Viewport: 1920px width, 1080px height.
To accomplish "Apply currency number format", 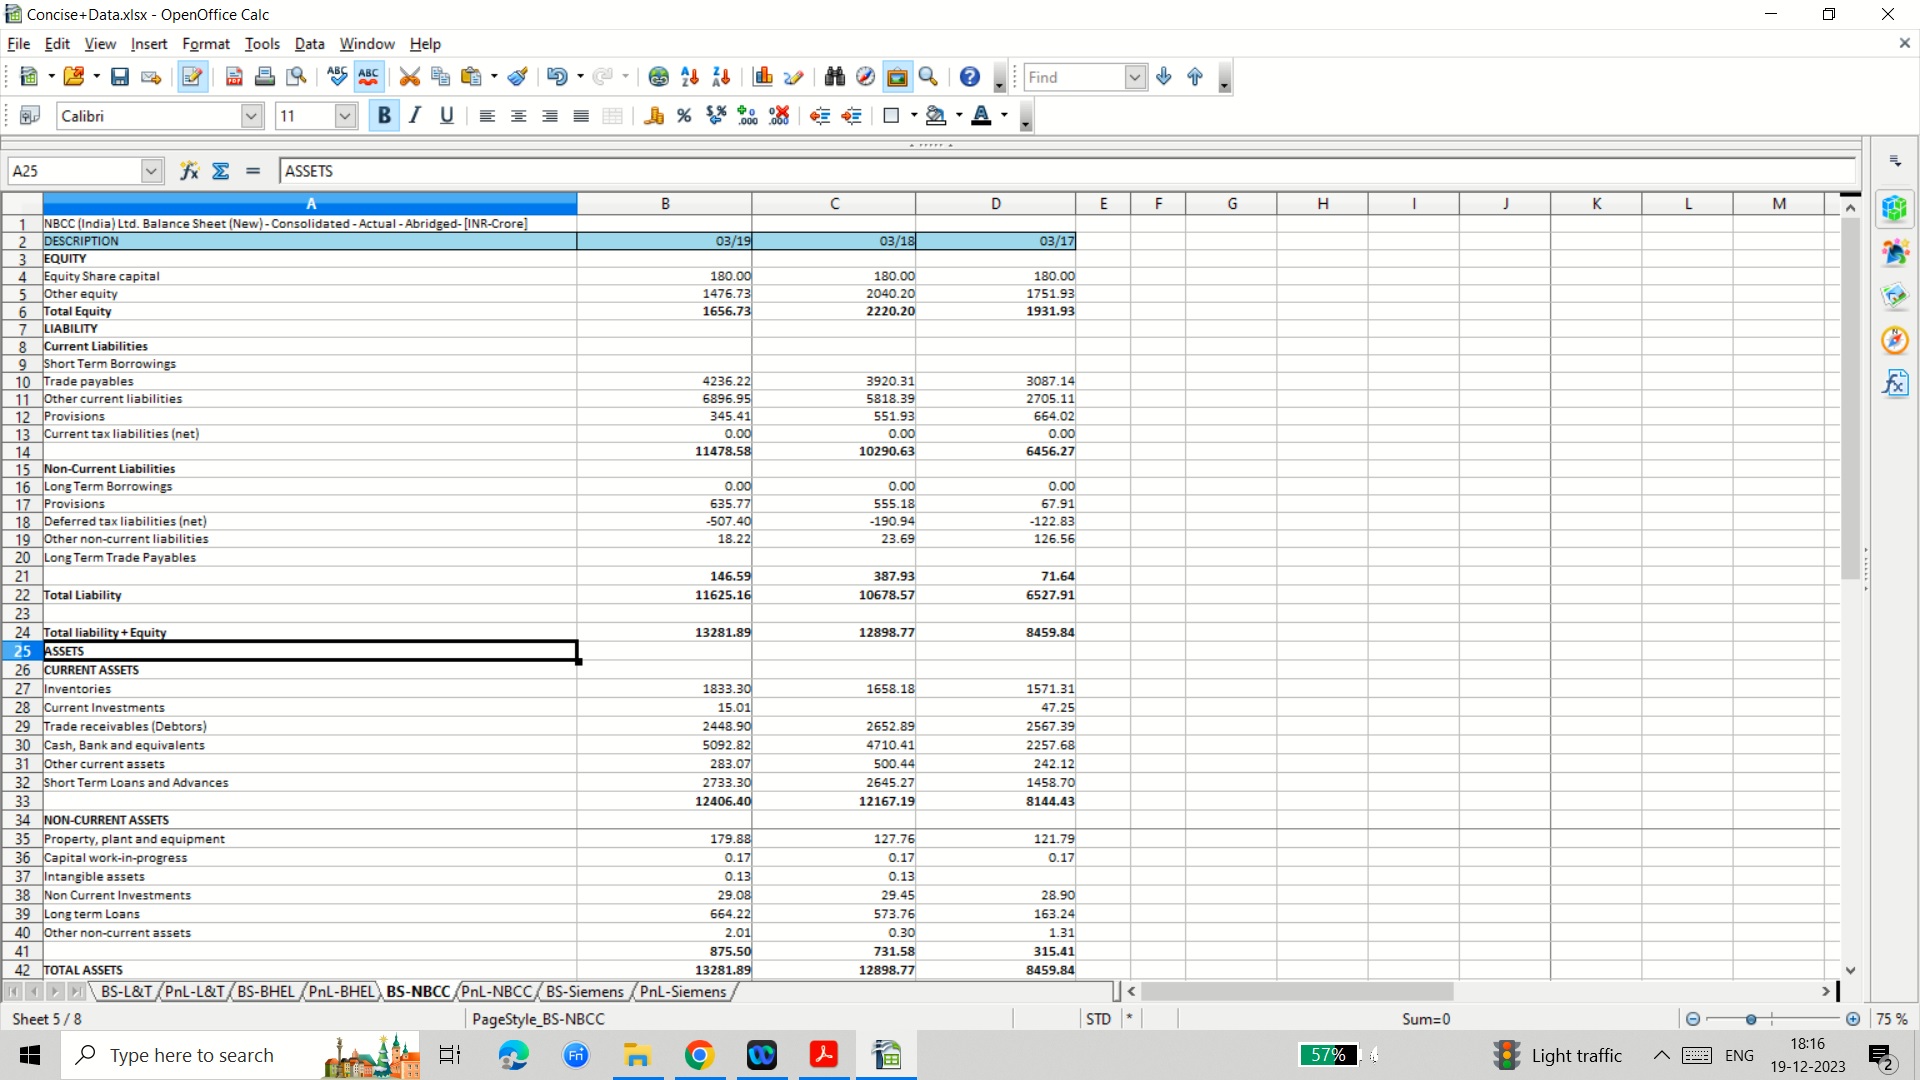I will [654, 116].
